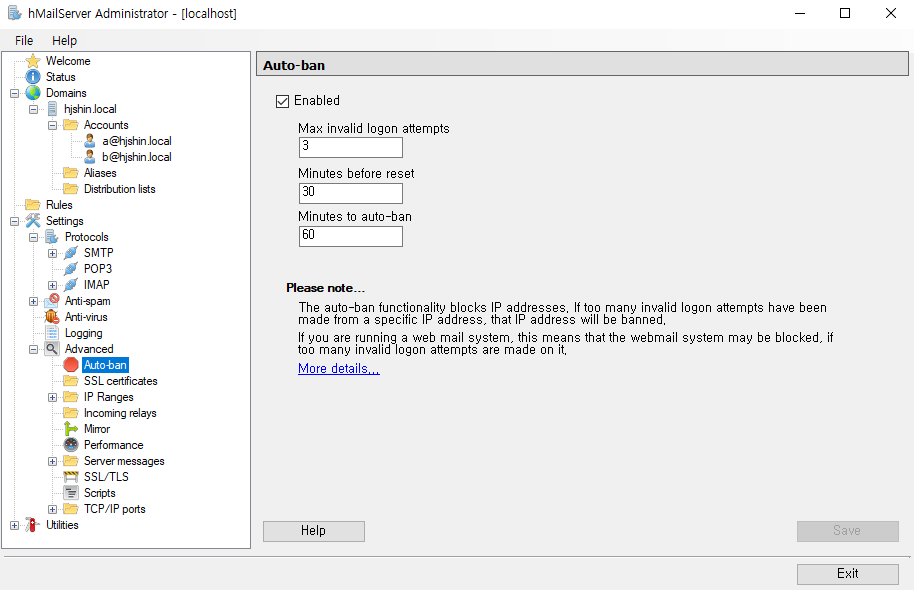Screen dimensions: 914x590
Task: Click the Mirror arrow icon
Action: 71,429
